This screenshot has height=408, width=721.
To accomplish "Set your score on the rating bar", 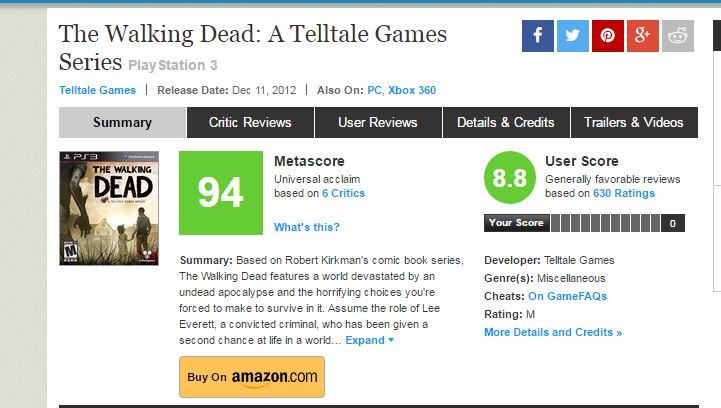I will (x=606, y=223).
